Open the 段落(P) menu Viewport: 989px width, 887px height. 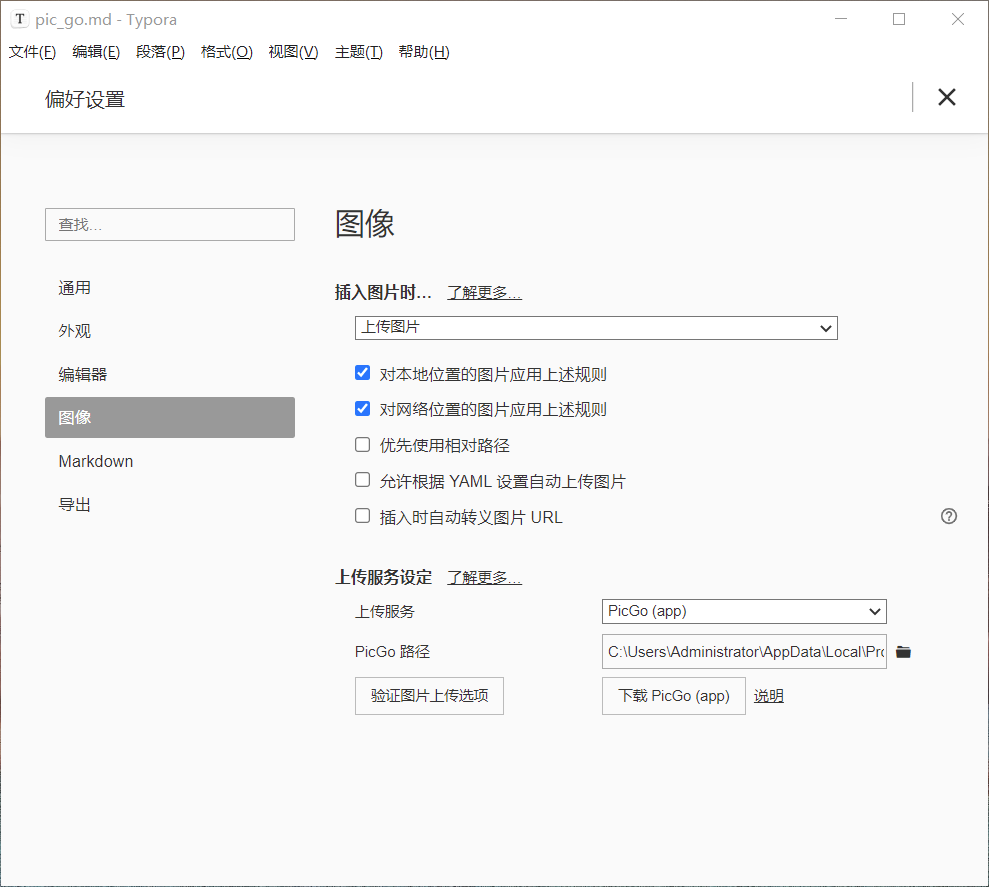click(x=160, y=52)
